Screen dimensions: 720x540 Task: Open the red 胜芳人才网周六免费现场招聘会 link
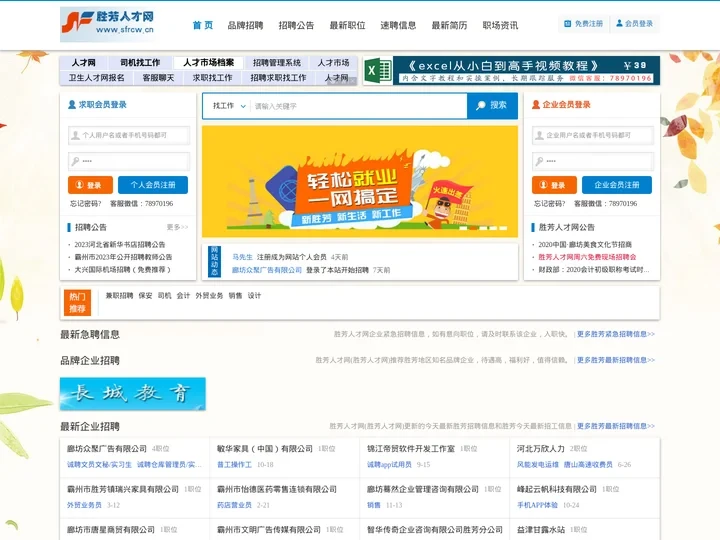click(587, 257)
